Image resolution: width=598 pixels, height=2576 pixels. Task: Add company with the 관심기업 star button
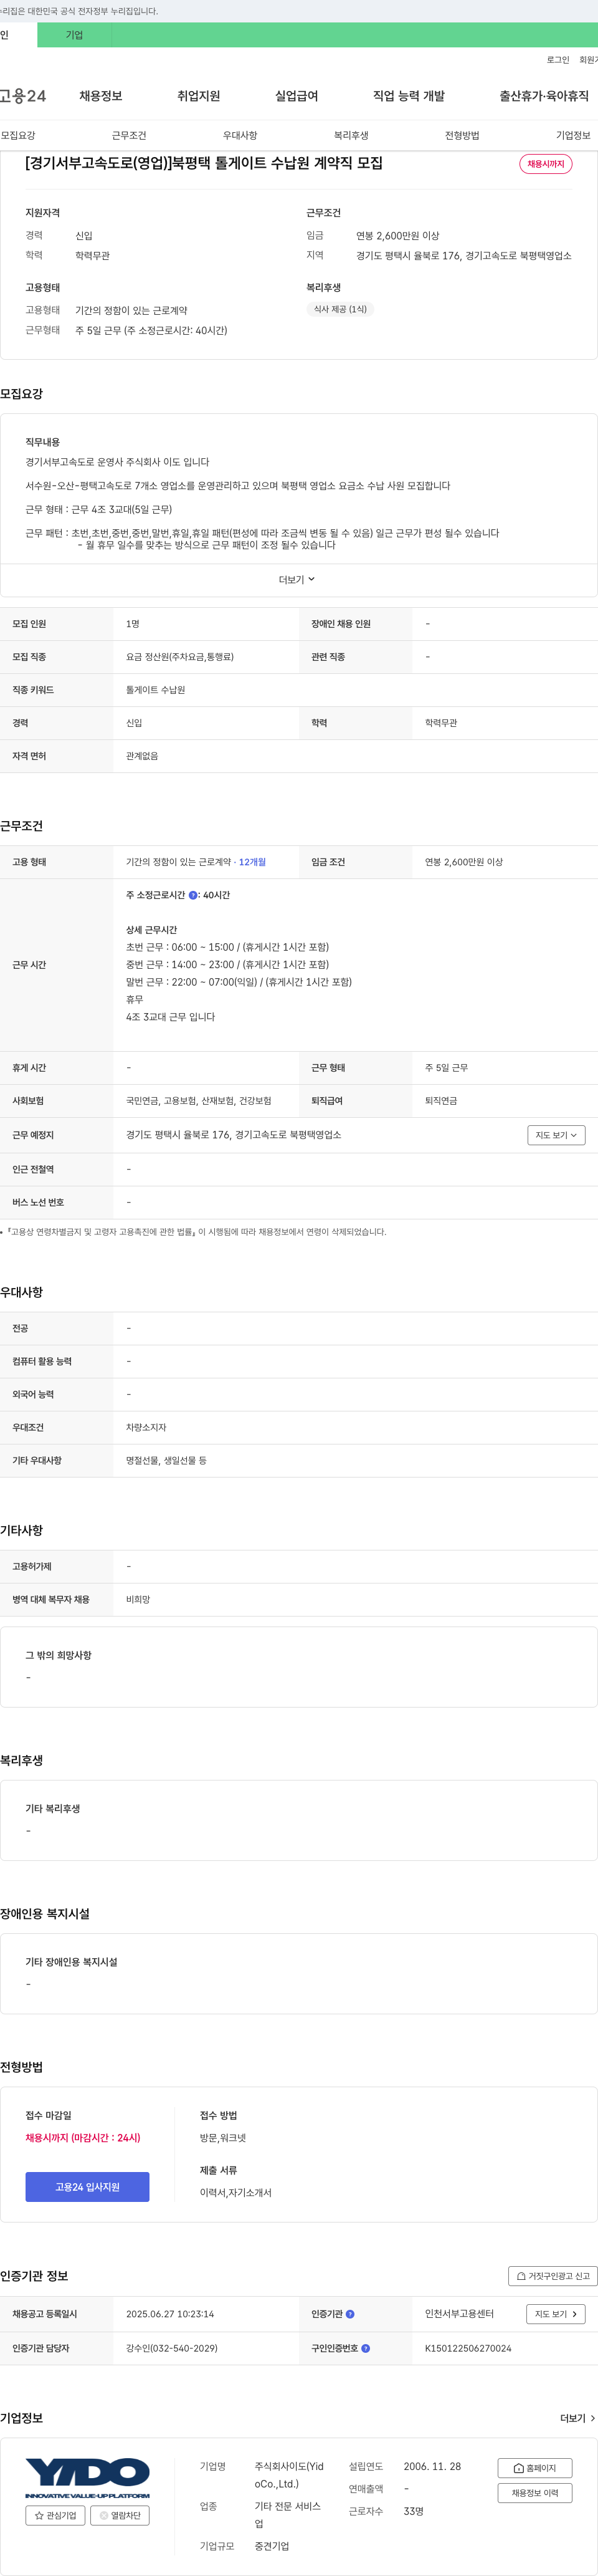55,2515
